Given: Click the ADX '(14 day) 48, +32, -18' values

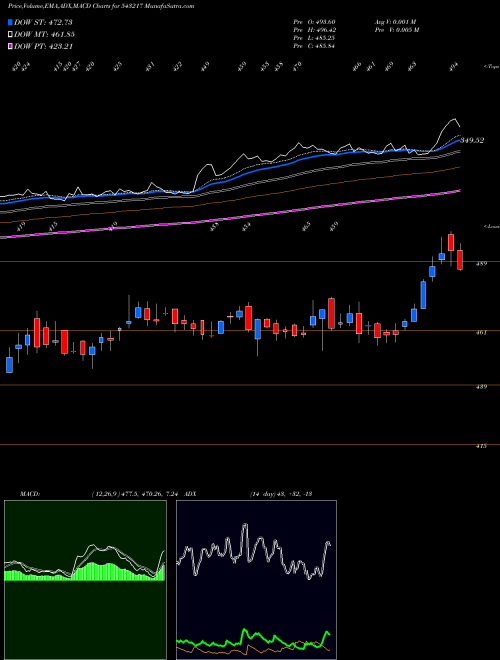Looking at the screenshot, I should pyautogui.click(x=281, y=494).
